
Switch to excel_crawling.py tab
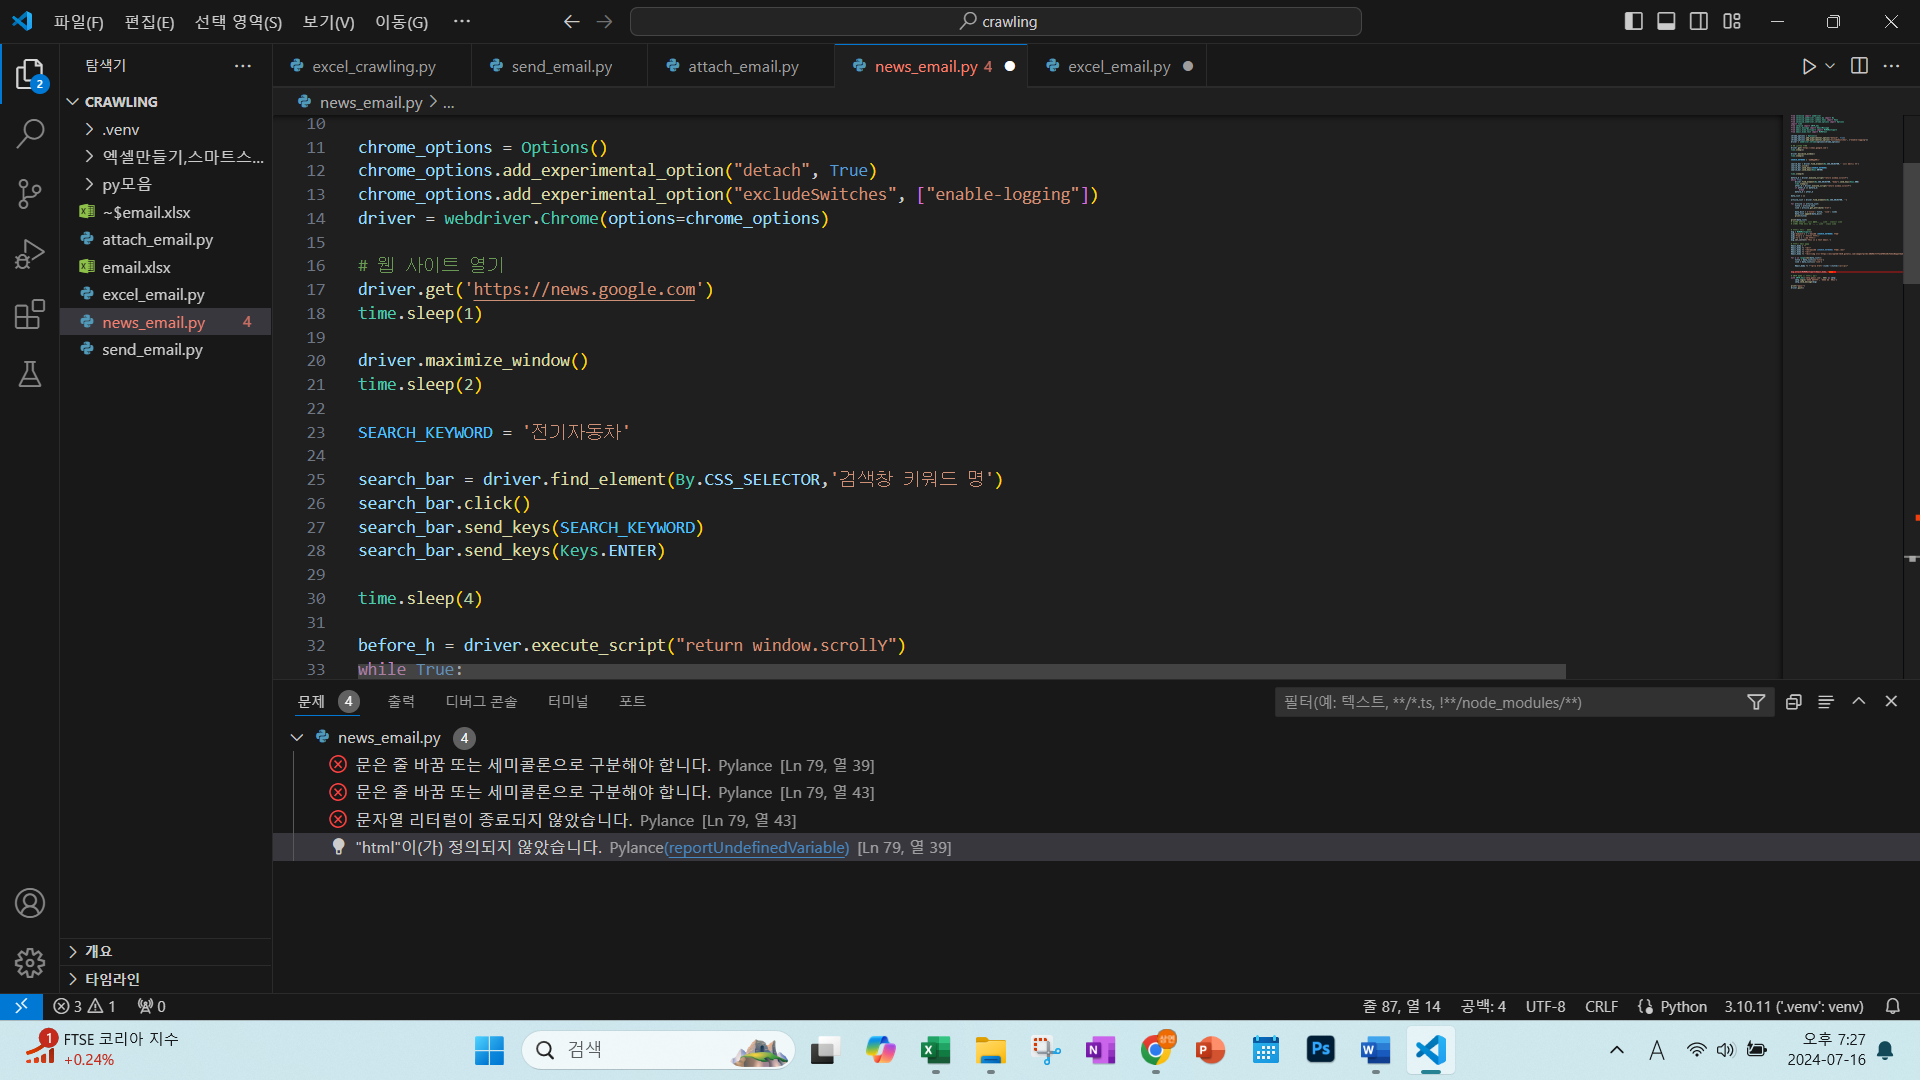(x=372, y=66)
